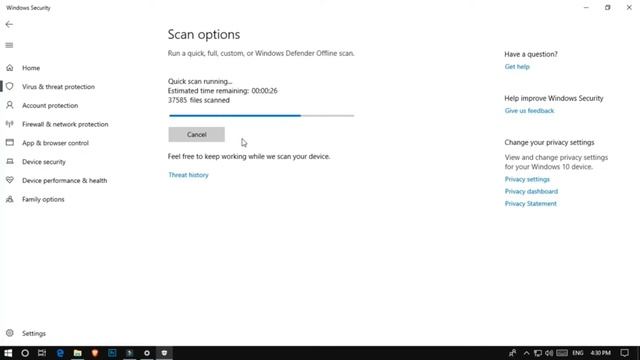This screenshot has width=640, height=360.
Task: Click the 'Scan options' heading
Action: pos(204,35)
